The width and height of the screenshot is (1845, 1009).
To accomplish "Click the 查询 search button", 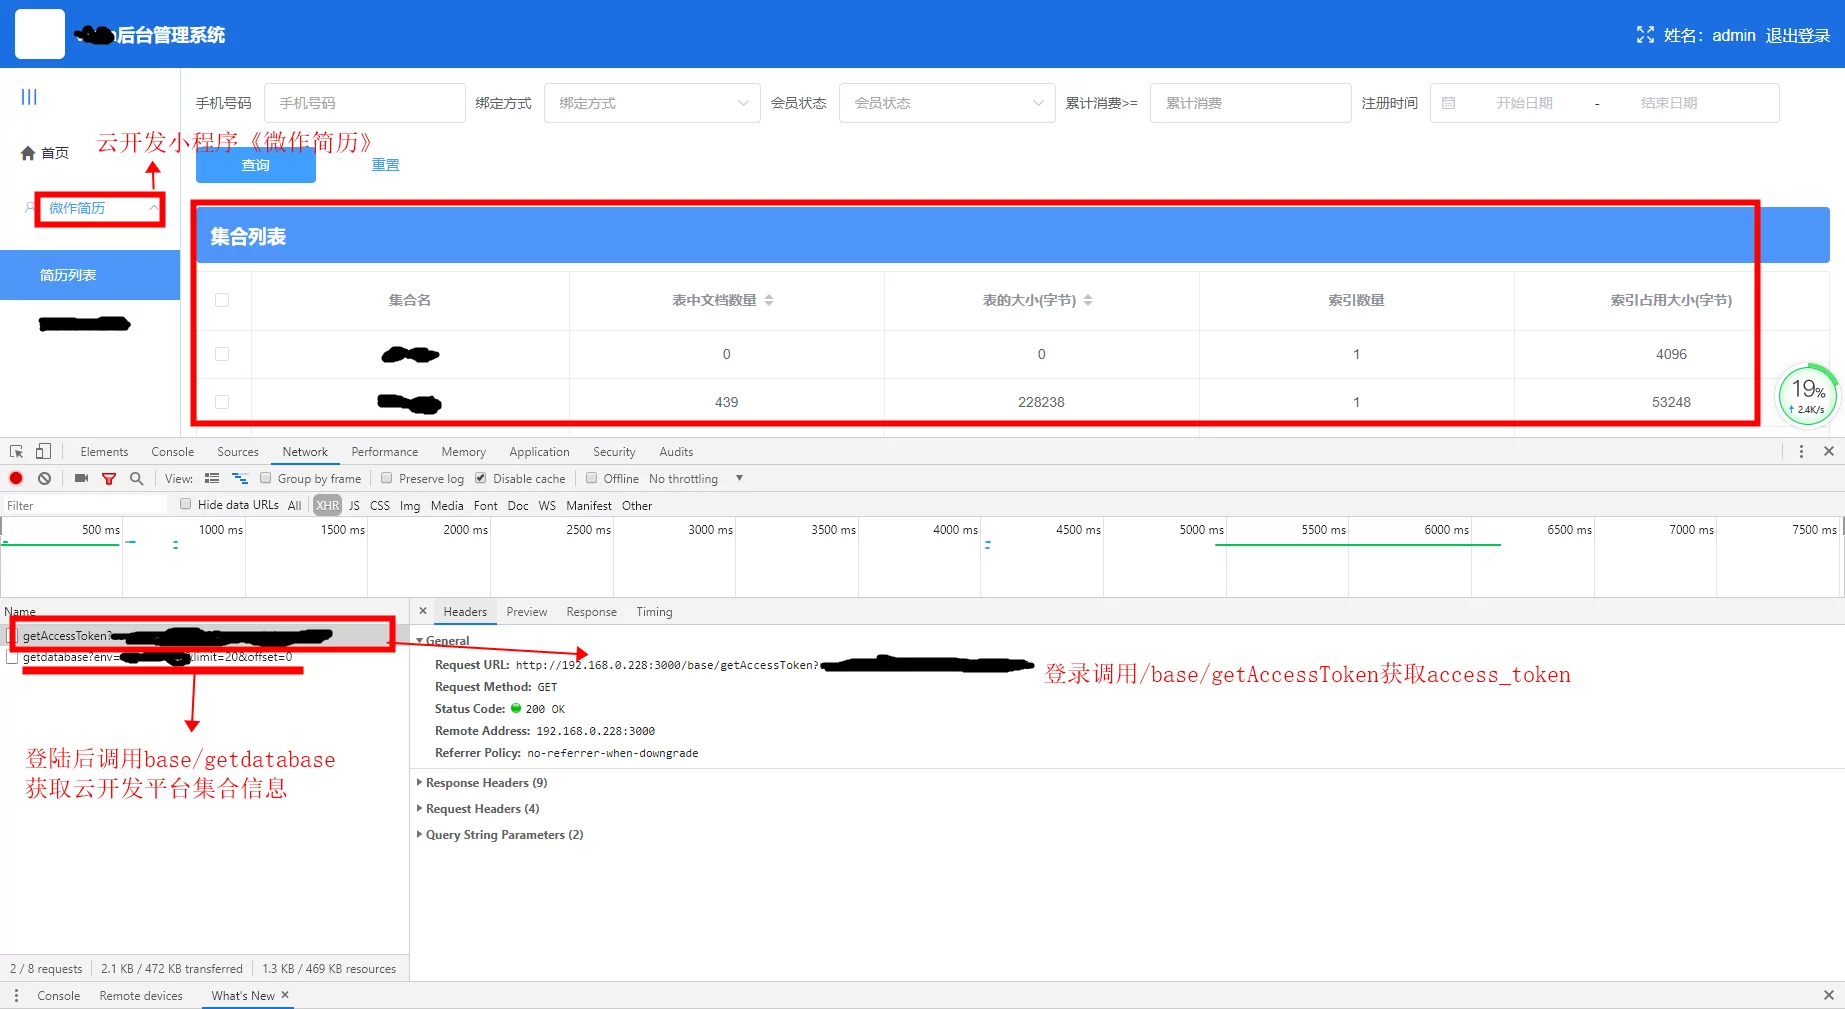I will 256,165.
